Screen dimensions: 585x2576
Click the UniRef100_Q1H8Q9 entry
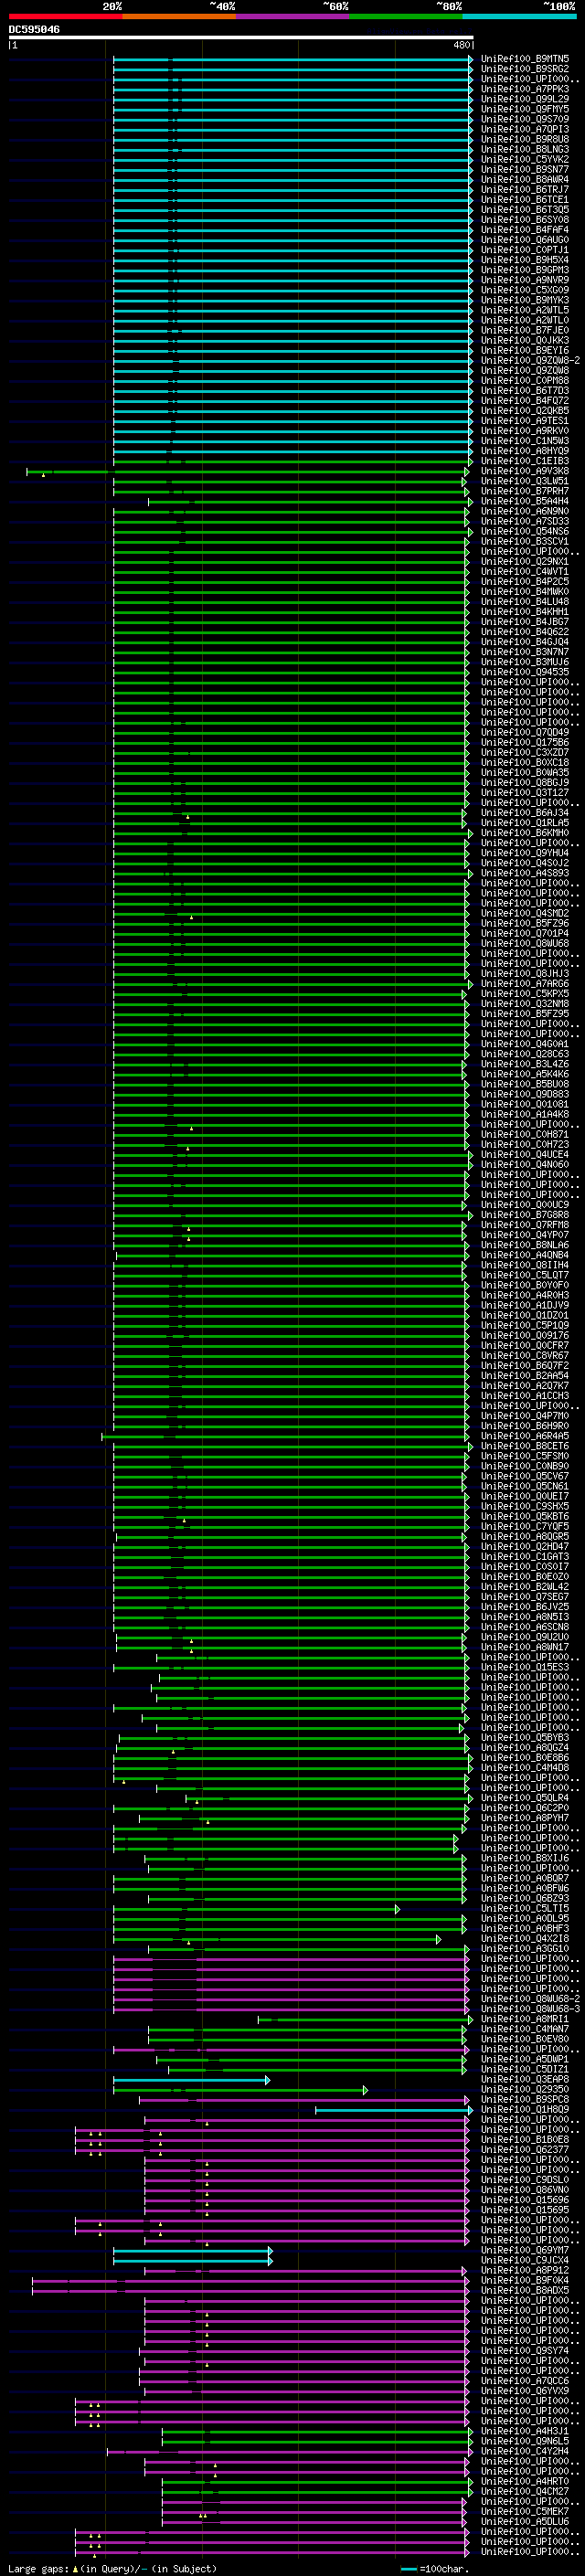(x=525, y=2109)
